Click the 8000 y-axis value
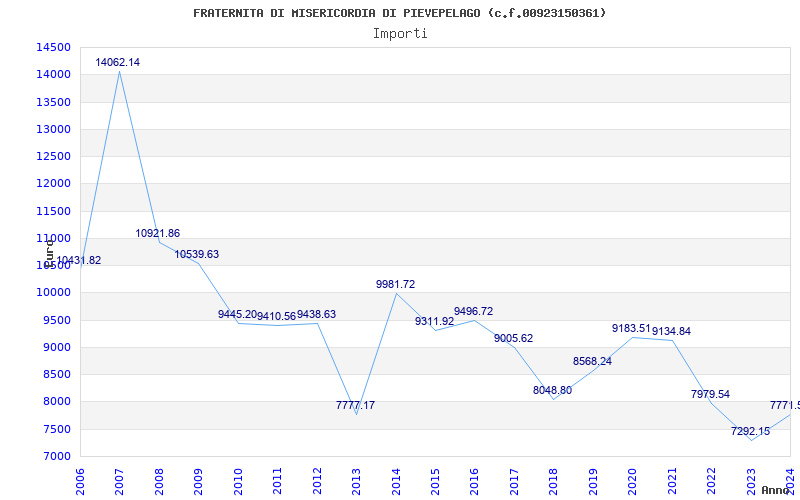This screenshot has height=500, width=800. coord(56,402)
